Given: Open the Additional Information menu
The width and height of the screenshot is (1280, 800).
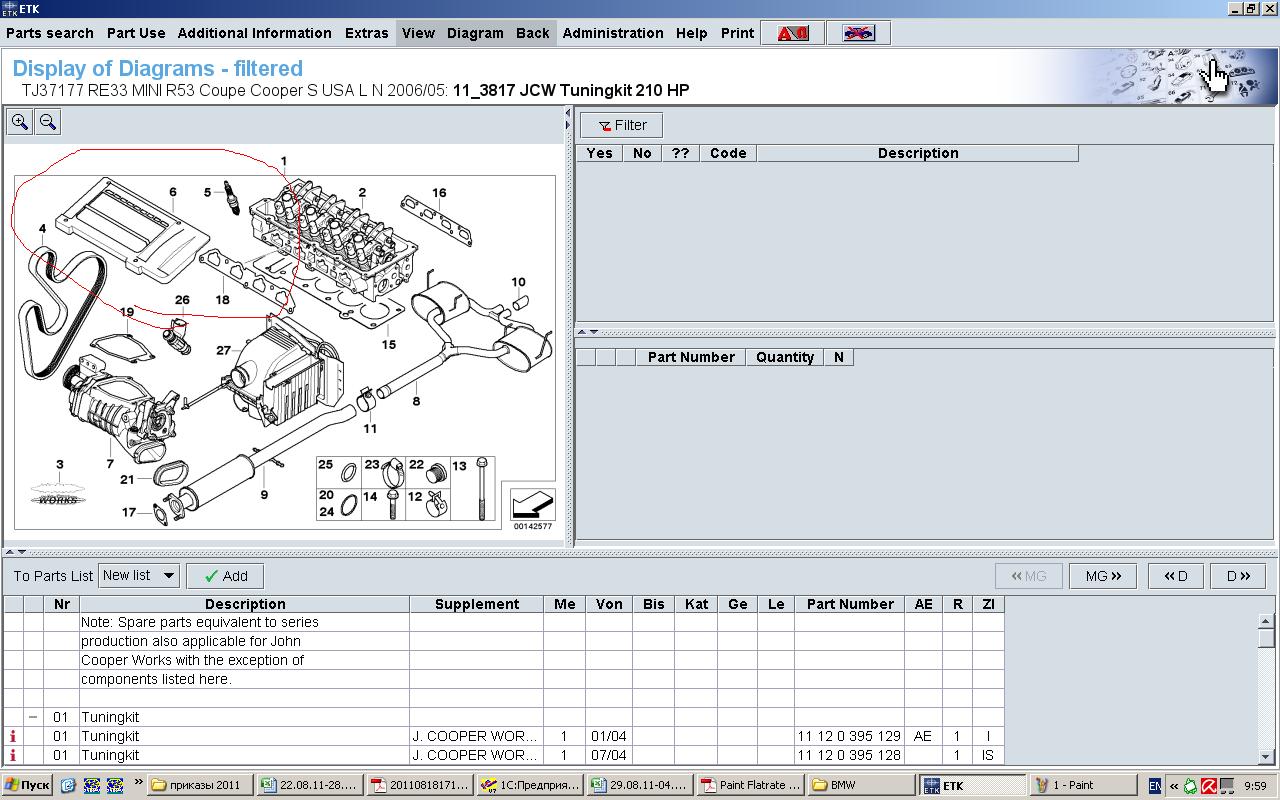Looking at the screenshot, I should coord(255,33).
